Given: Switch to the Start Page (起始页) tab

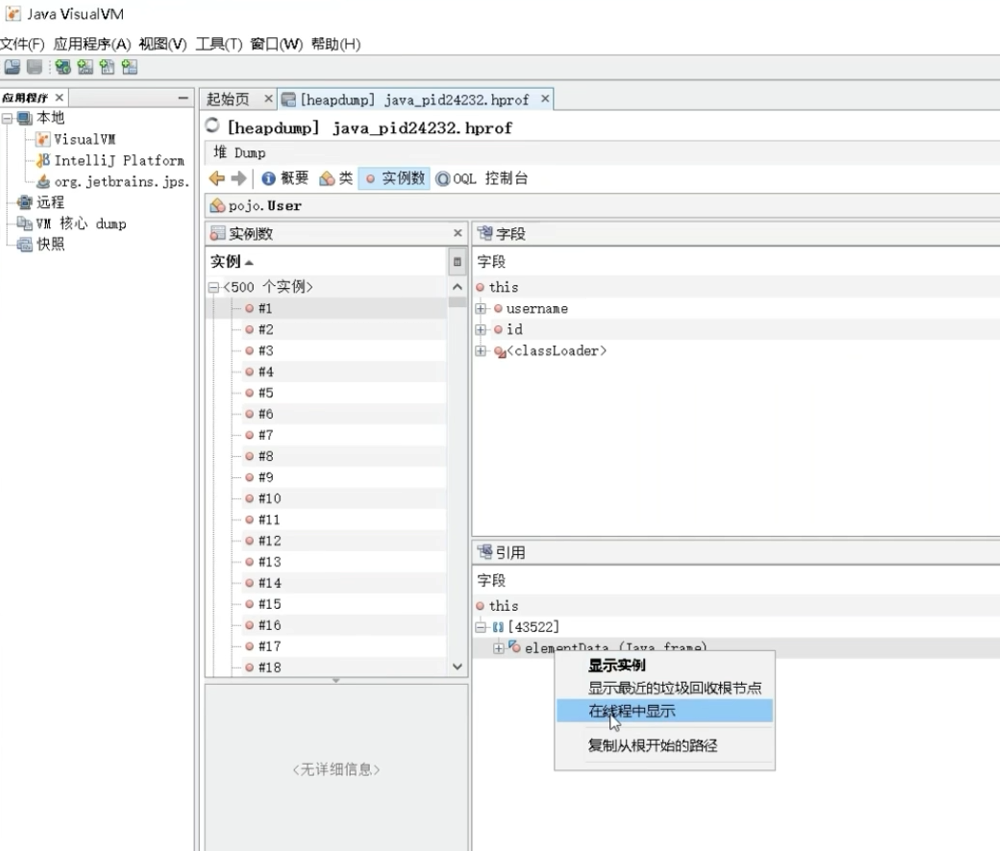Looking at the screenshot, I should 228,99.
